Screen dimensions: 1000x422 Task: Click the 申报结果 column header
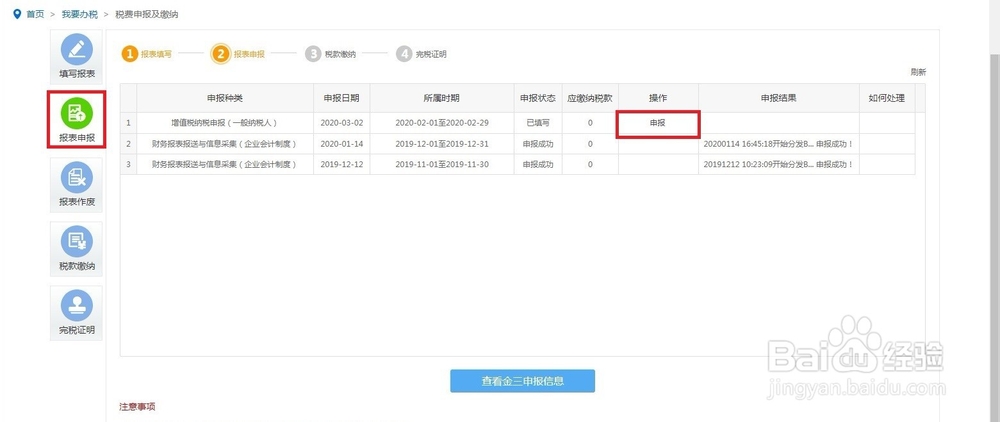[x=779, y=98]
